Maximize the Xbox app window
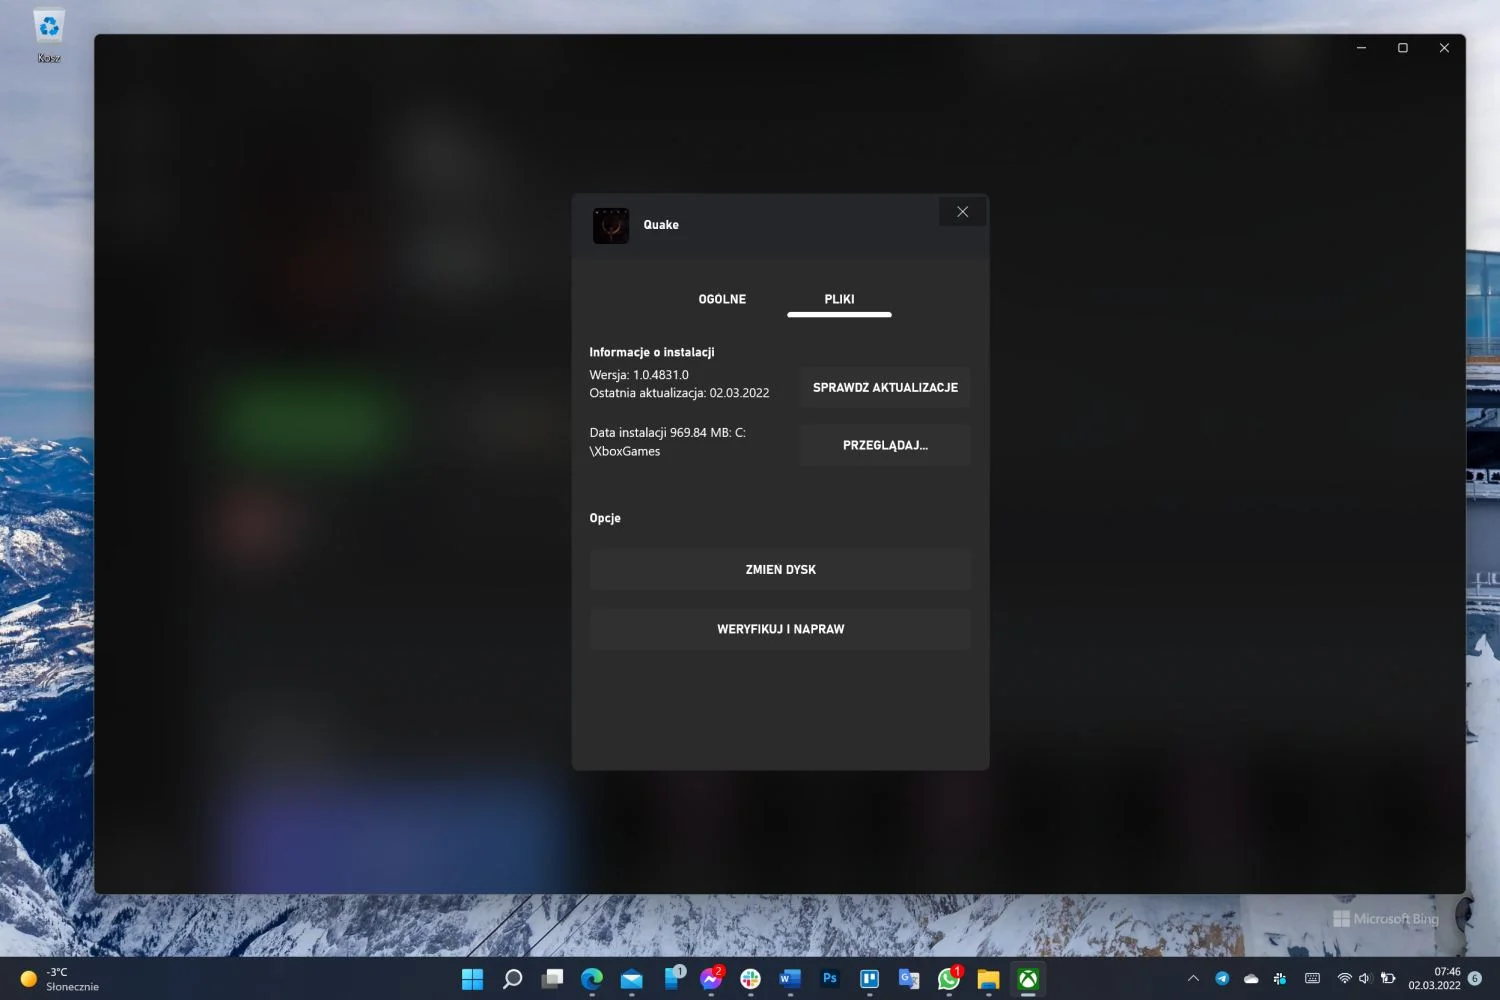 [1403, 48]
